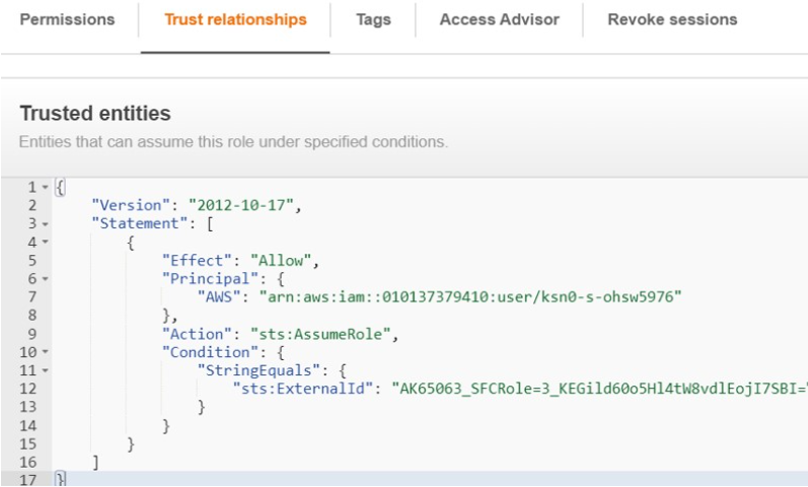Image resolution: width=808 pixels, height=487 pixels.
Task: Click the closing brace on line 17
Action: click(60, 480)
